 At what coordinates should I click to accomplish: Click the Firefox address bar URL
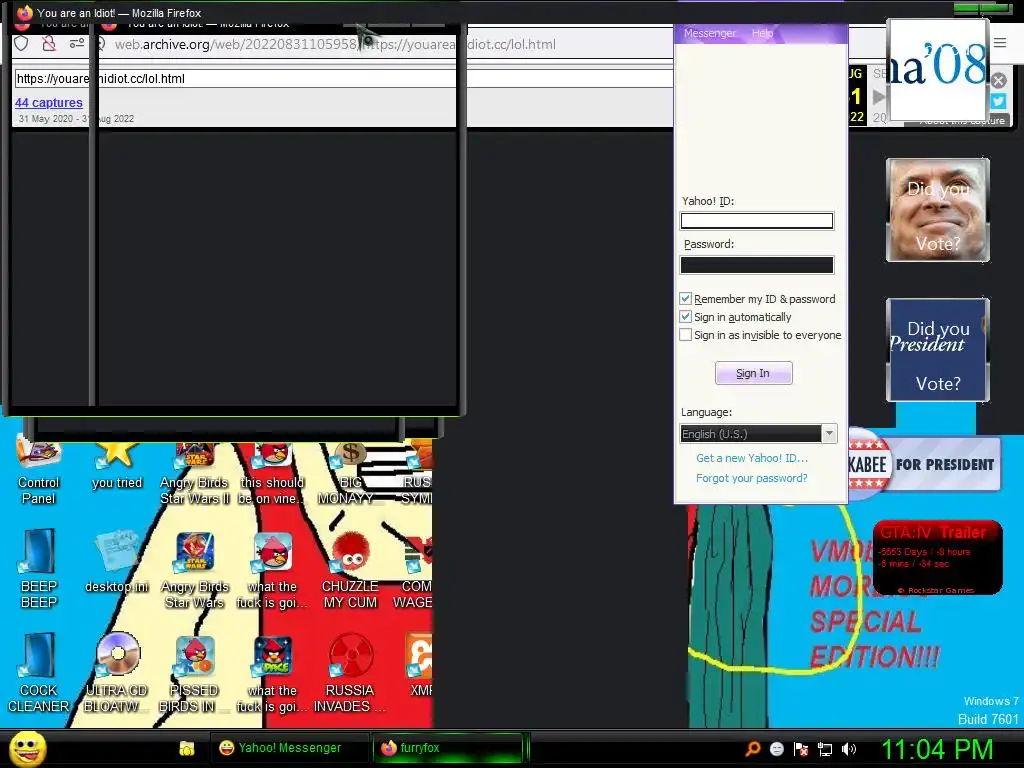335,44
